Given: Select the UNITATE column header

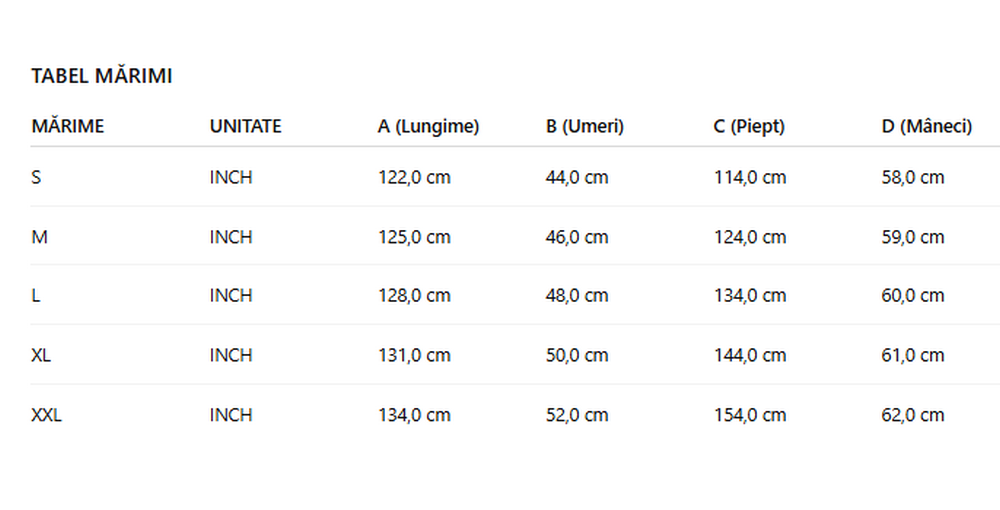Looking at the screenshot, I should tap(246, 126).
